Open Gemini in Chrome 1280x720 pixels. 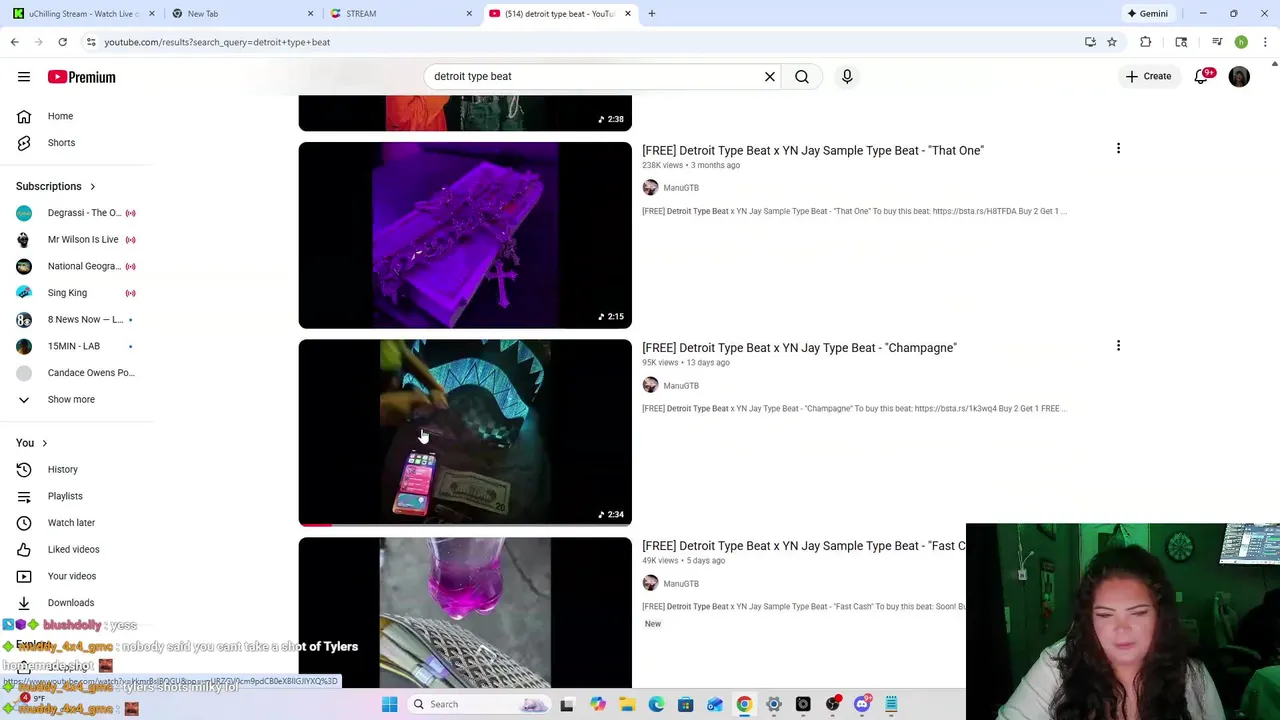pos(1147,14)
